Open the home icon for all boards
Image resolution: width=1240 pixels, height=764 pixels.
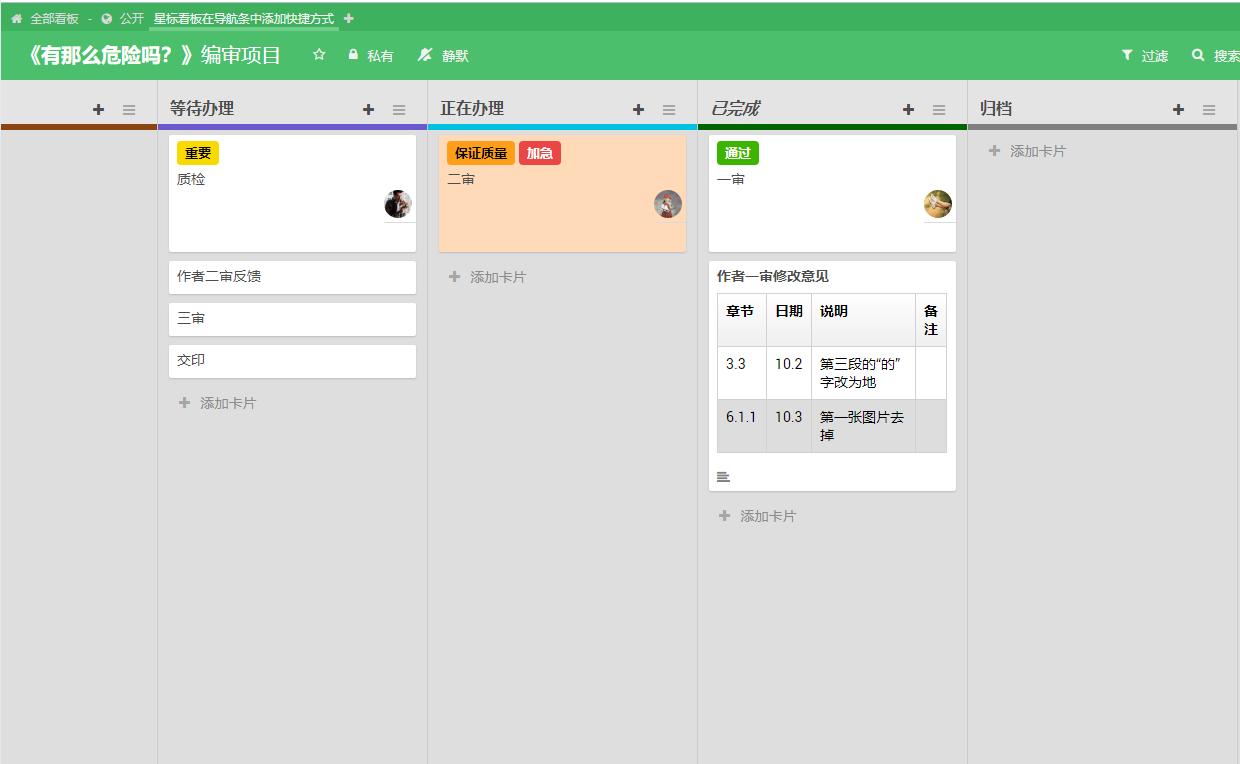[x=17, y=19]
